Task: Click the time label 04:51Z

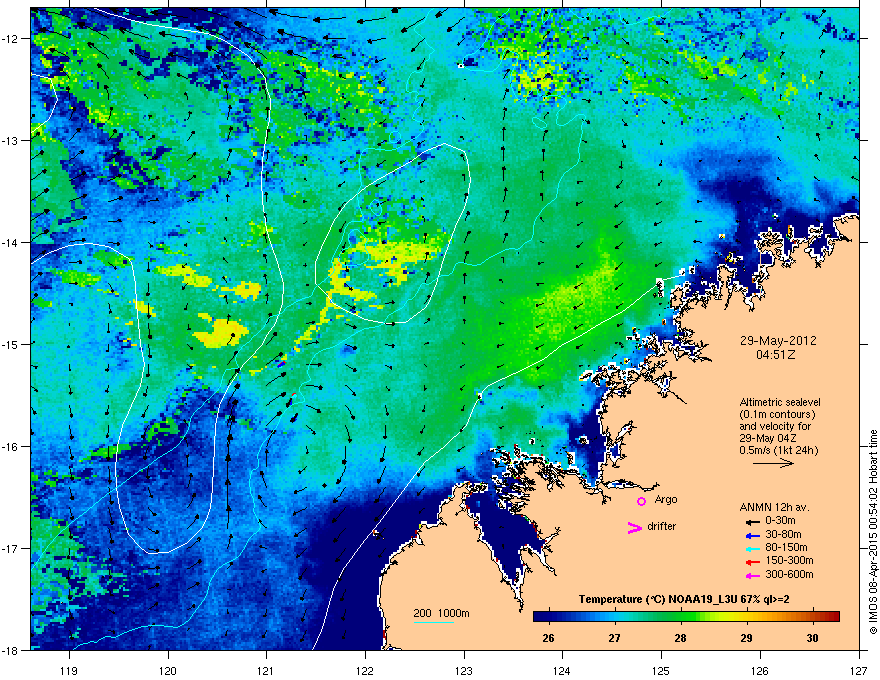Action: pos(776,355)
